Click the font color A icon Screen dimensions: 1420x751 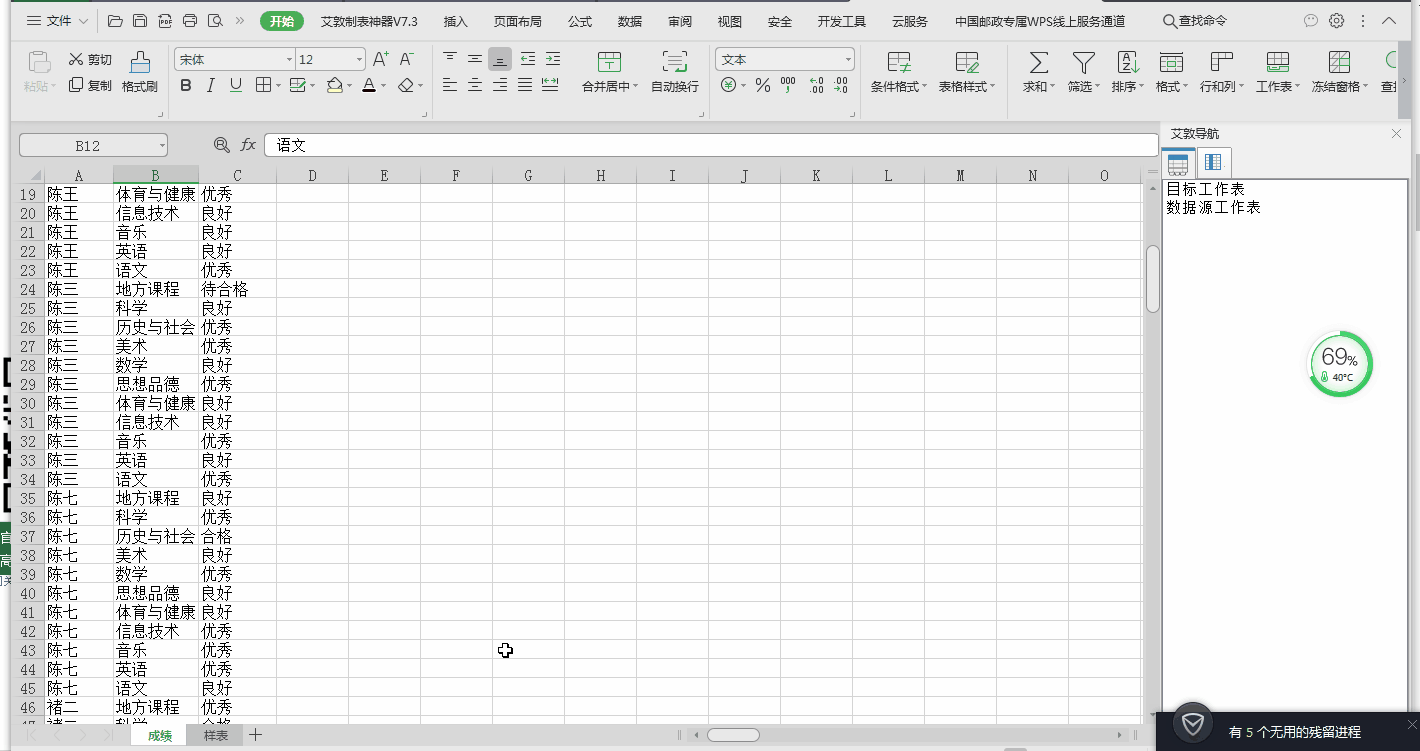pos(368,86)
